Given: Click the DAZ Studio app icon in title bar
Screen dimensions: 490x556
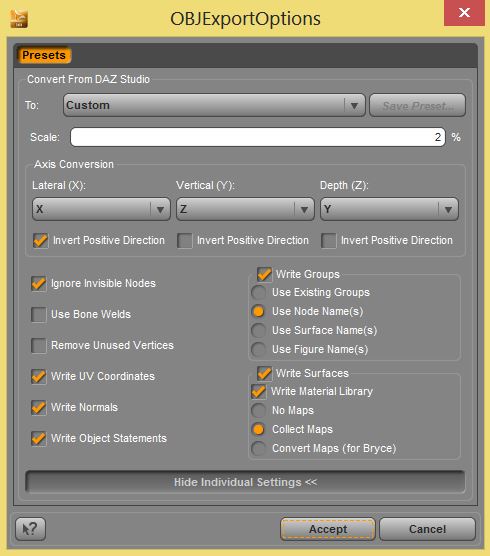Looking at the screenshot, I should coord(18,19).
